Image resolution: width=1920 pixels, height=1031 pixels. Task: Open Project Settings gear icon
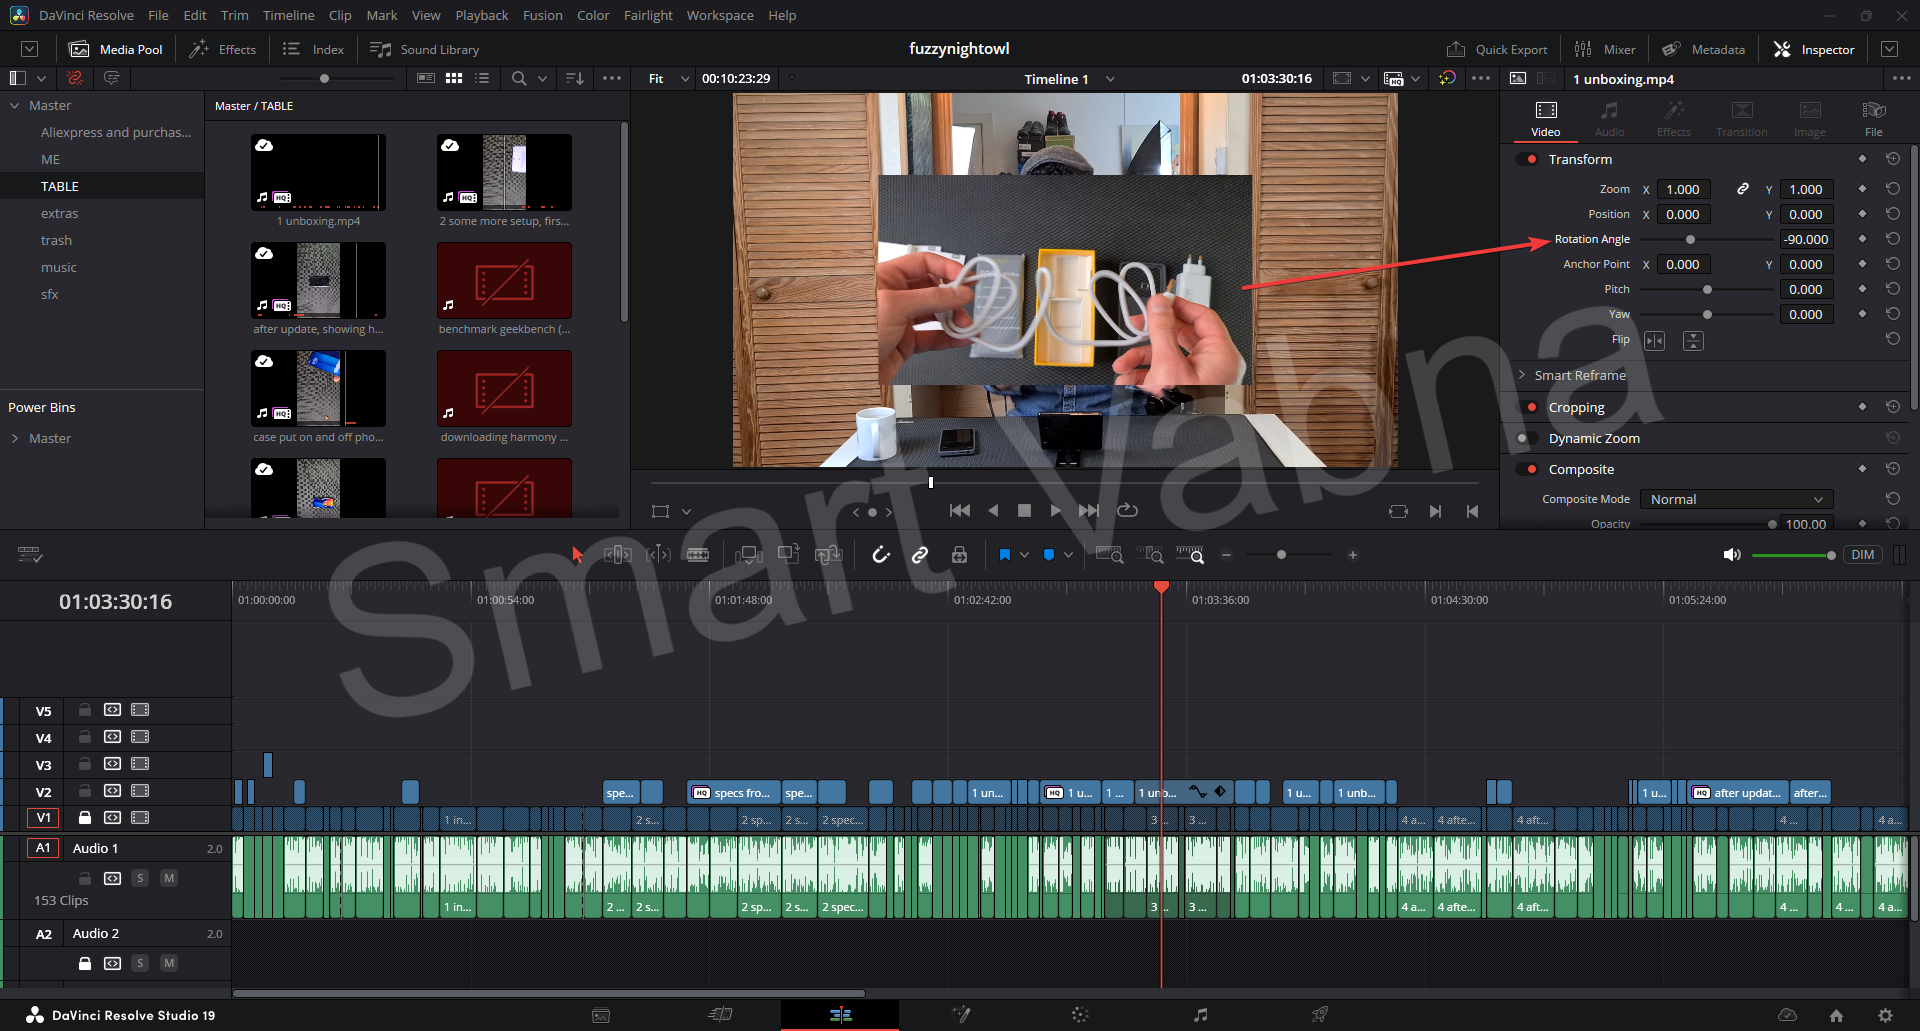pos(1884,1015)
